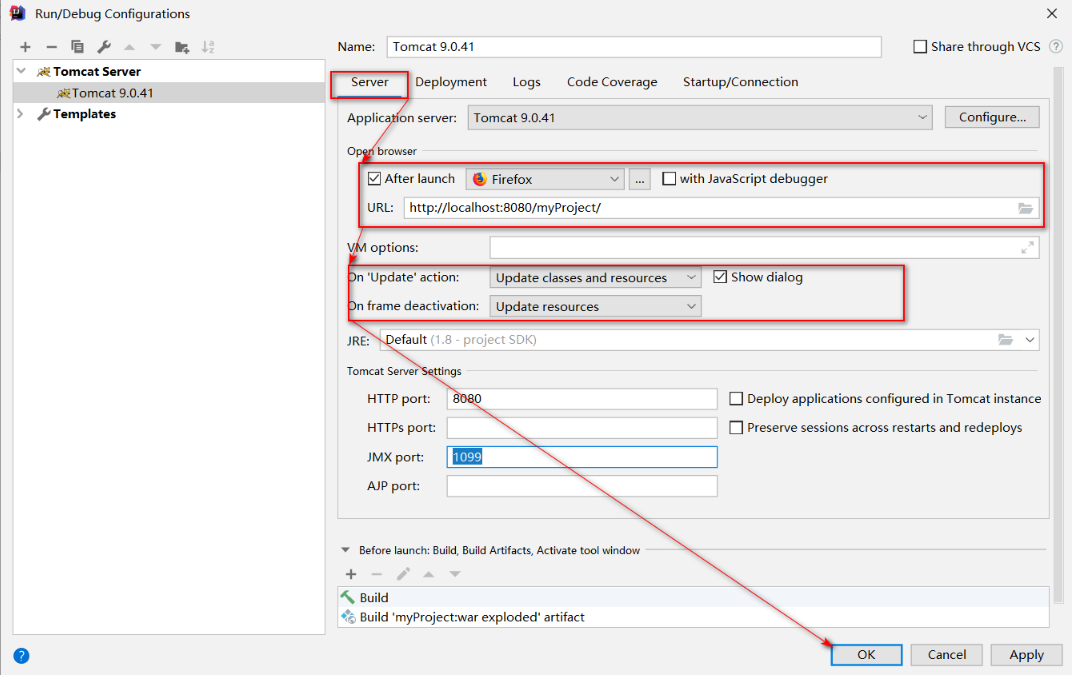The image size is (1072, 679).
Task: Open the edit templates wrench icon
Action: [x=104, y=47]
